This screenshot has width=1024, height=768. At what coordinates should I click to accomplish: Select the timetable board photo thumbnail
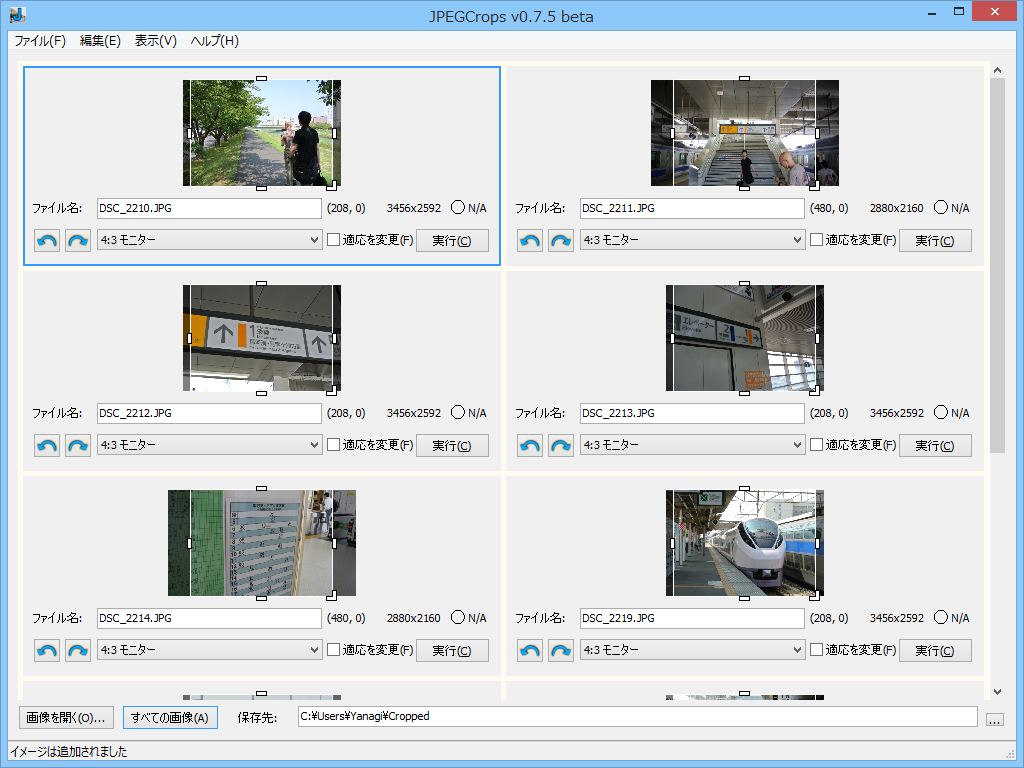[x=262, y=543]
